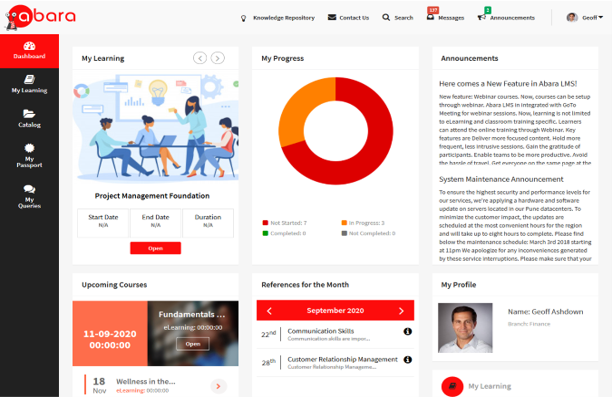
Task: Open the Wellness in the... course arrow
Action: (x=218, y=386)
